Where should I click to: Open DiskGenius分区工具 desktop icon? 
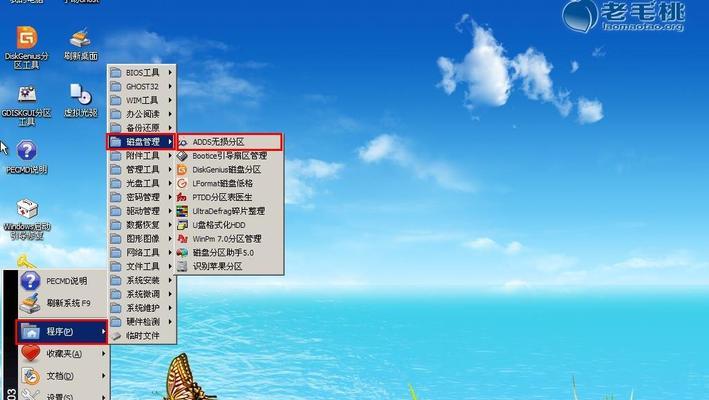27,38
